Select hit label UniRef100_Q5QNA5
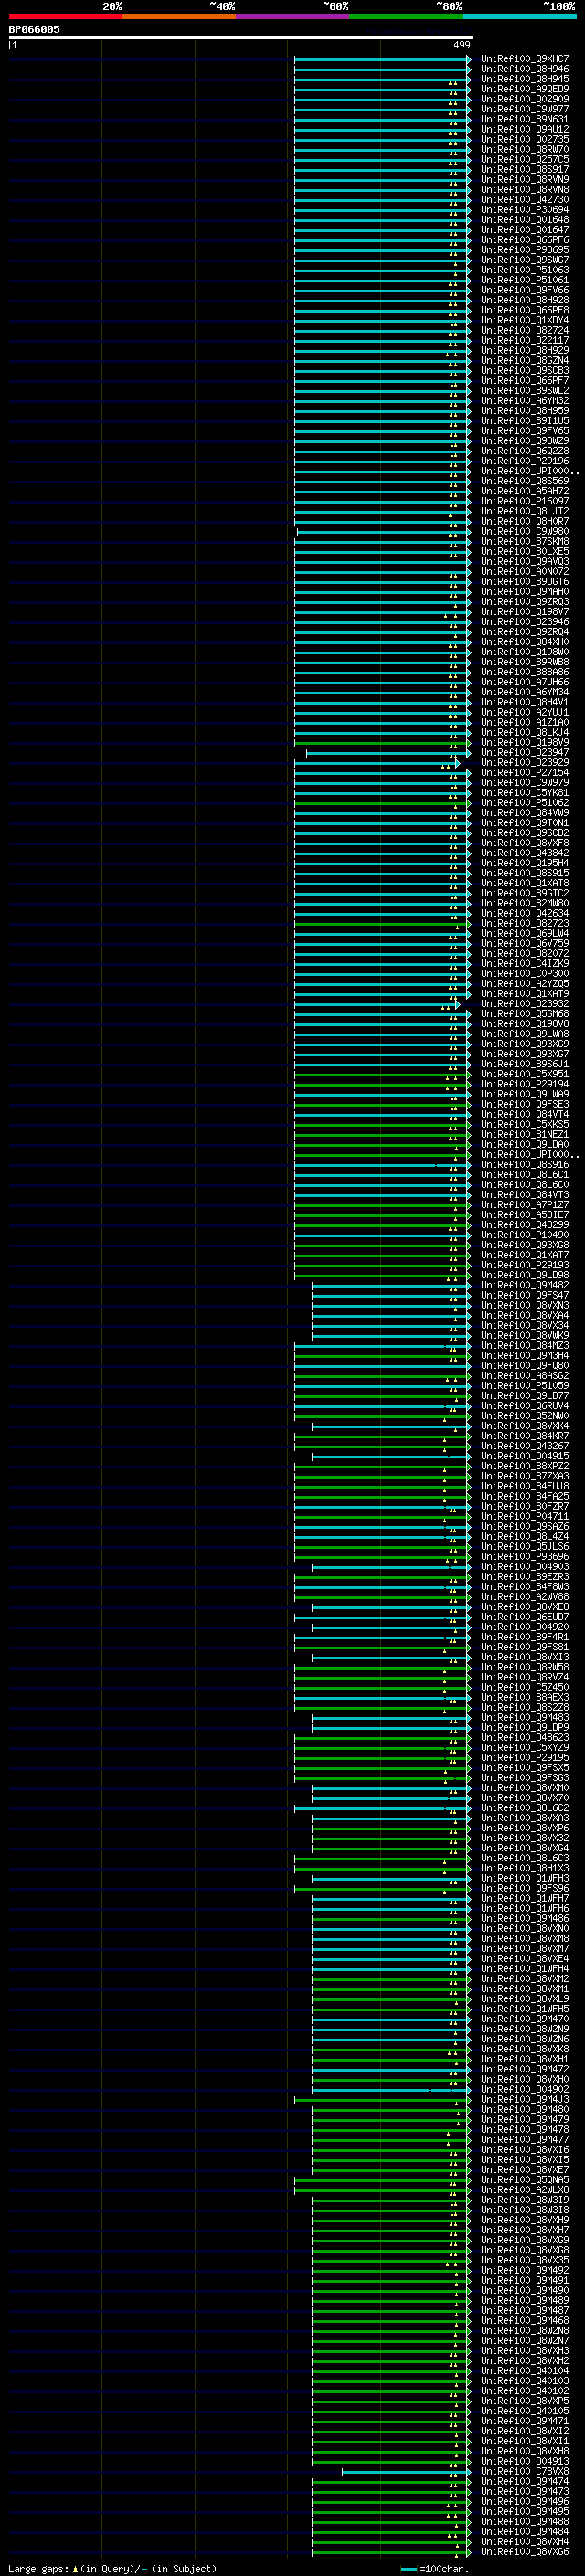The image size is (585, 2576). [x=525, y=2180]
